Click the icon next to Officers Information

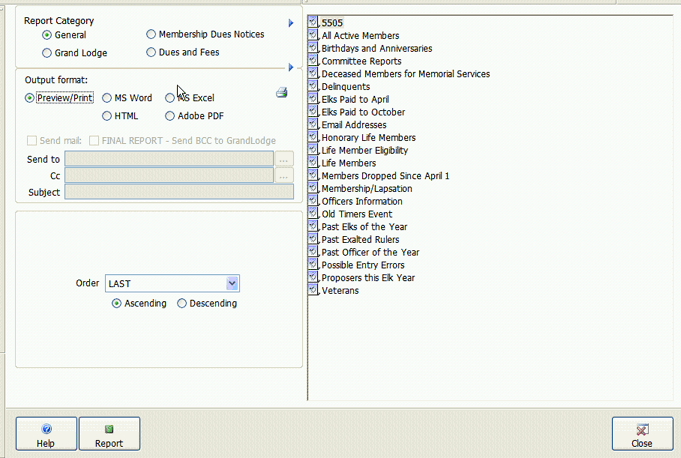[314, 201]
